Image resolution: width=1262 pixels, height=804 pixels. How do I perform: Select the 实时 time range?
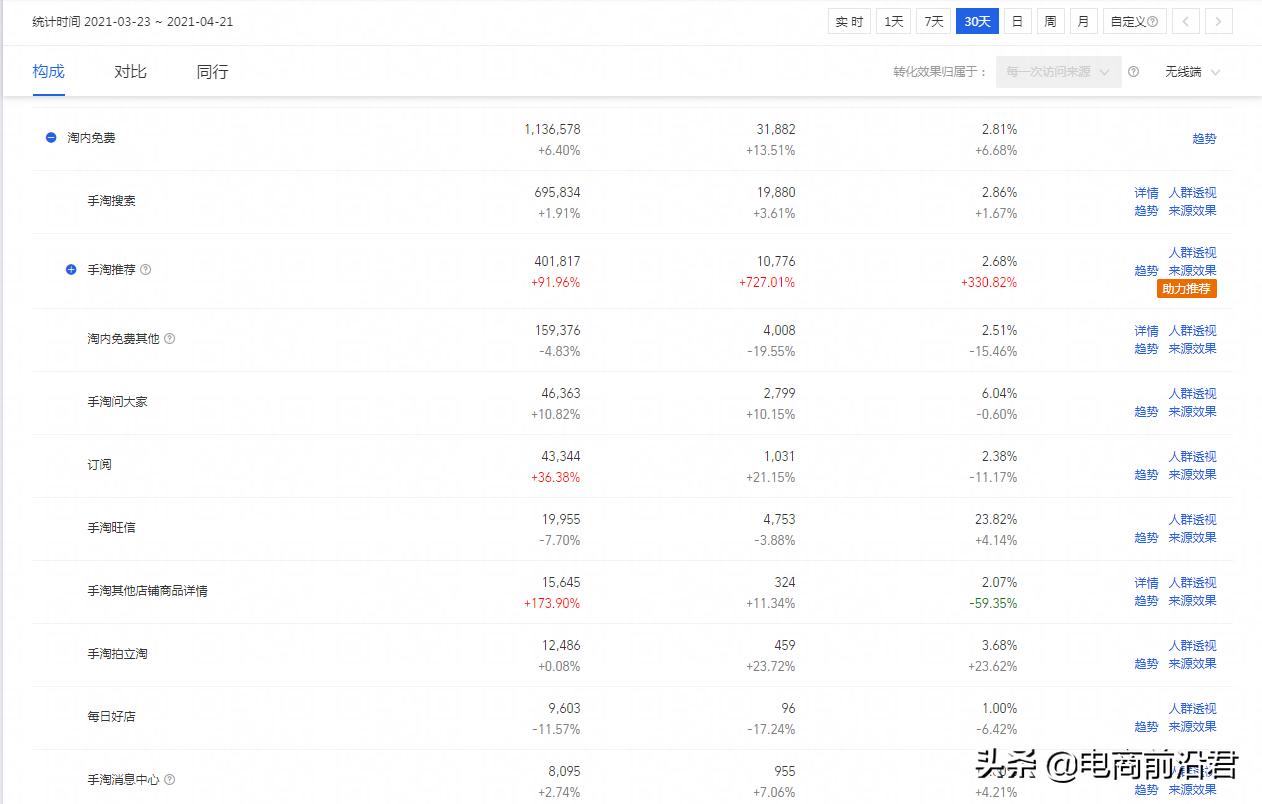pyautogui.click(x=850, y=21)
